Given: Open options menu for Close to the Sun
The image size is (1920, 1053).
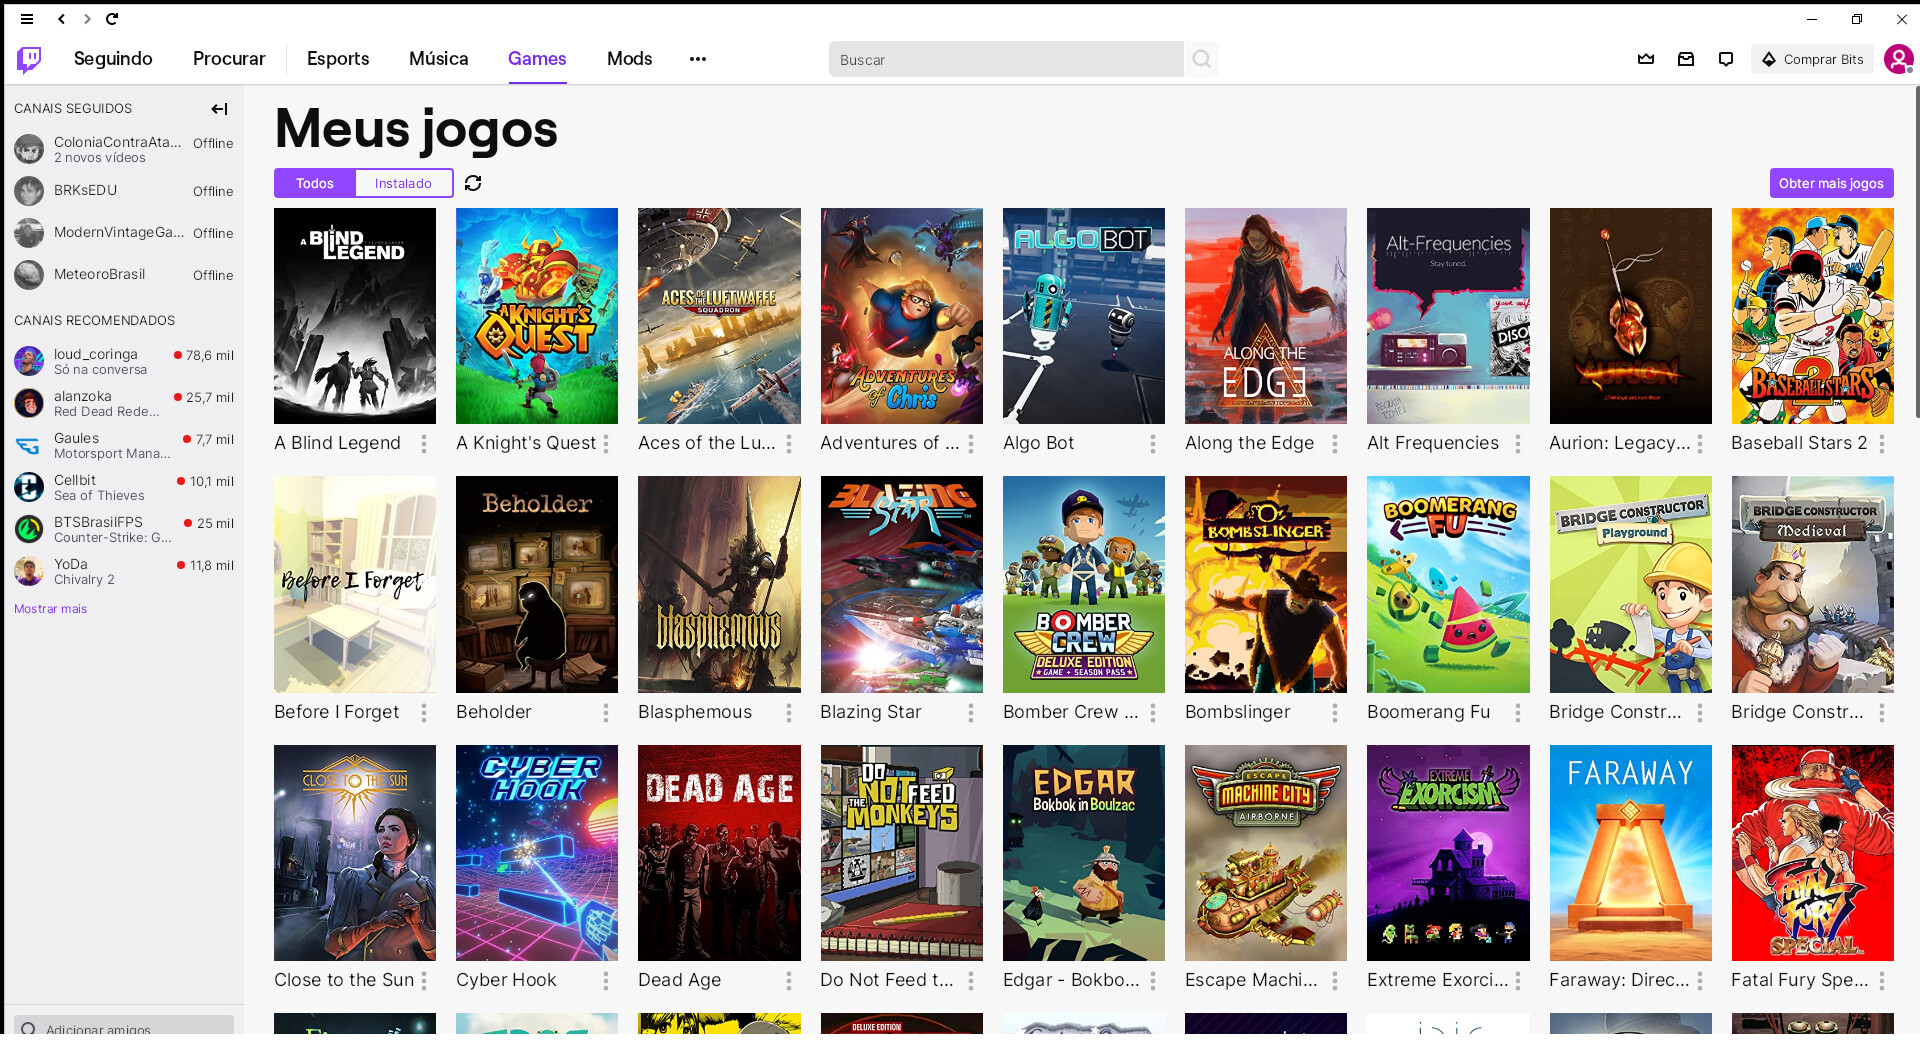Looking at the screenshot, I should tap(424, 981).
